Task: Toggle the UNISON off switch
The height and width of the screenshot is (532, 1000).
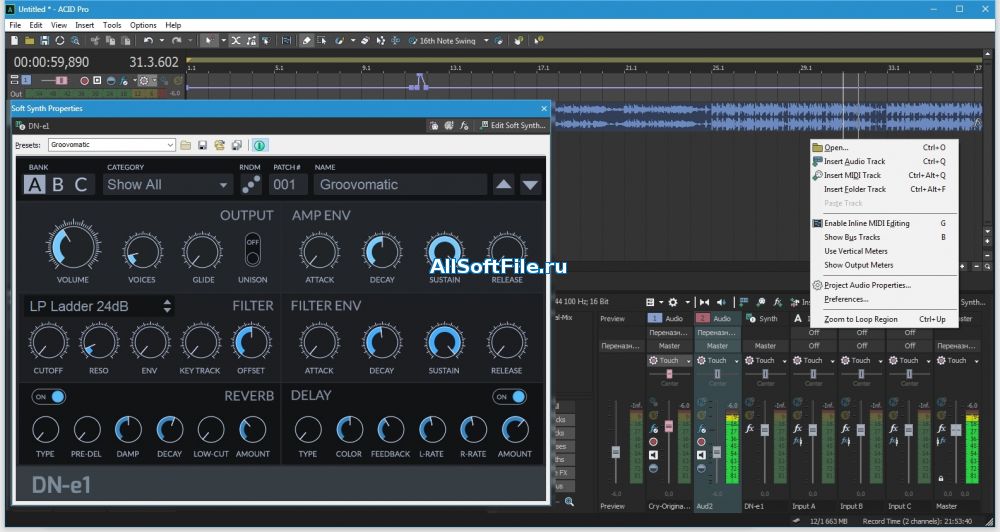Action: click(253, 250)
